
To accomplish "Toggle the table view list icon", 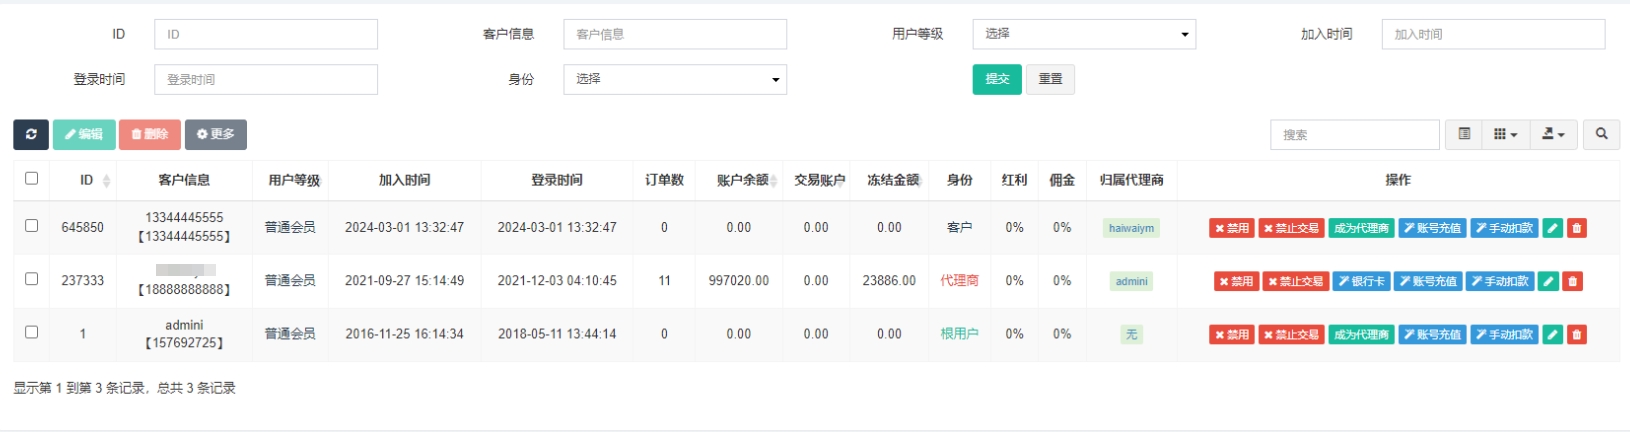I will tap(1464, 134).
